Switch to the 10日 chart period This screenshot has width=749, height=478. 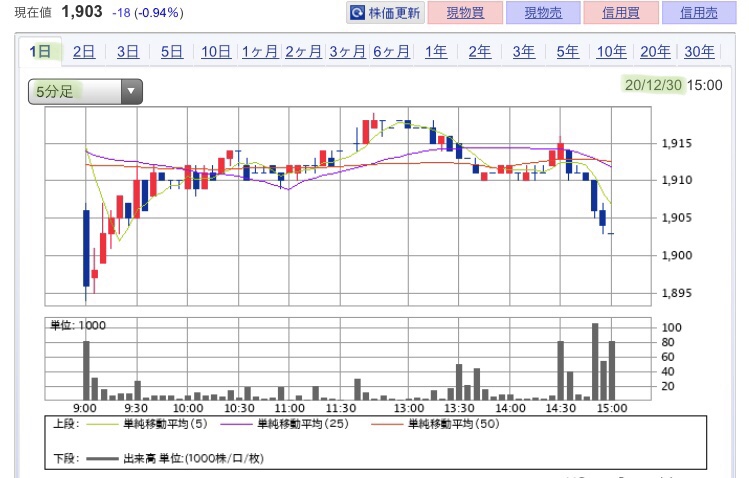tap(216, 52)
